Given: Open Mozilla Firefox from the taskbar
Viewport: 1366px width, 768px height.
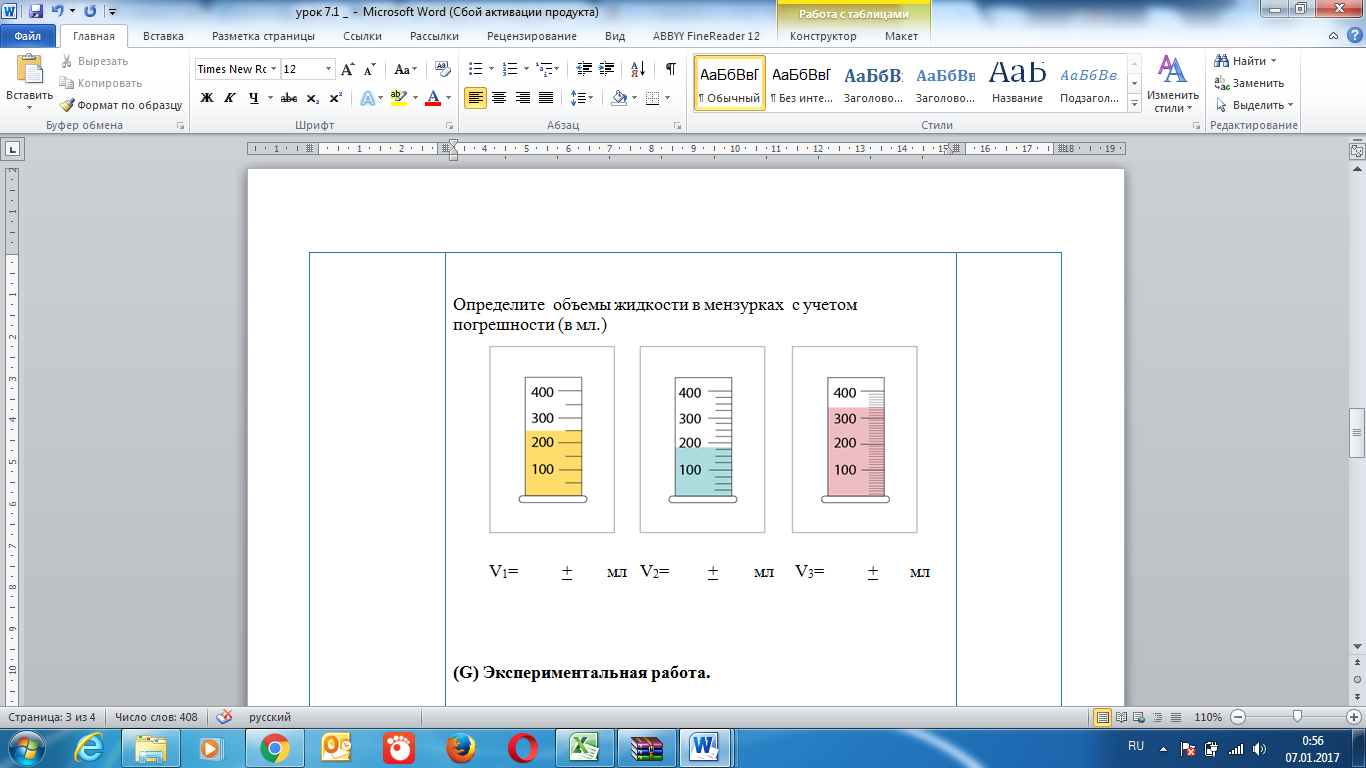Looking at the screenshot, I should coord(461,748).
